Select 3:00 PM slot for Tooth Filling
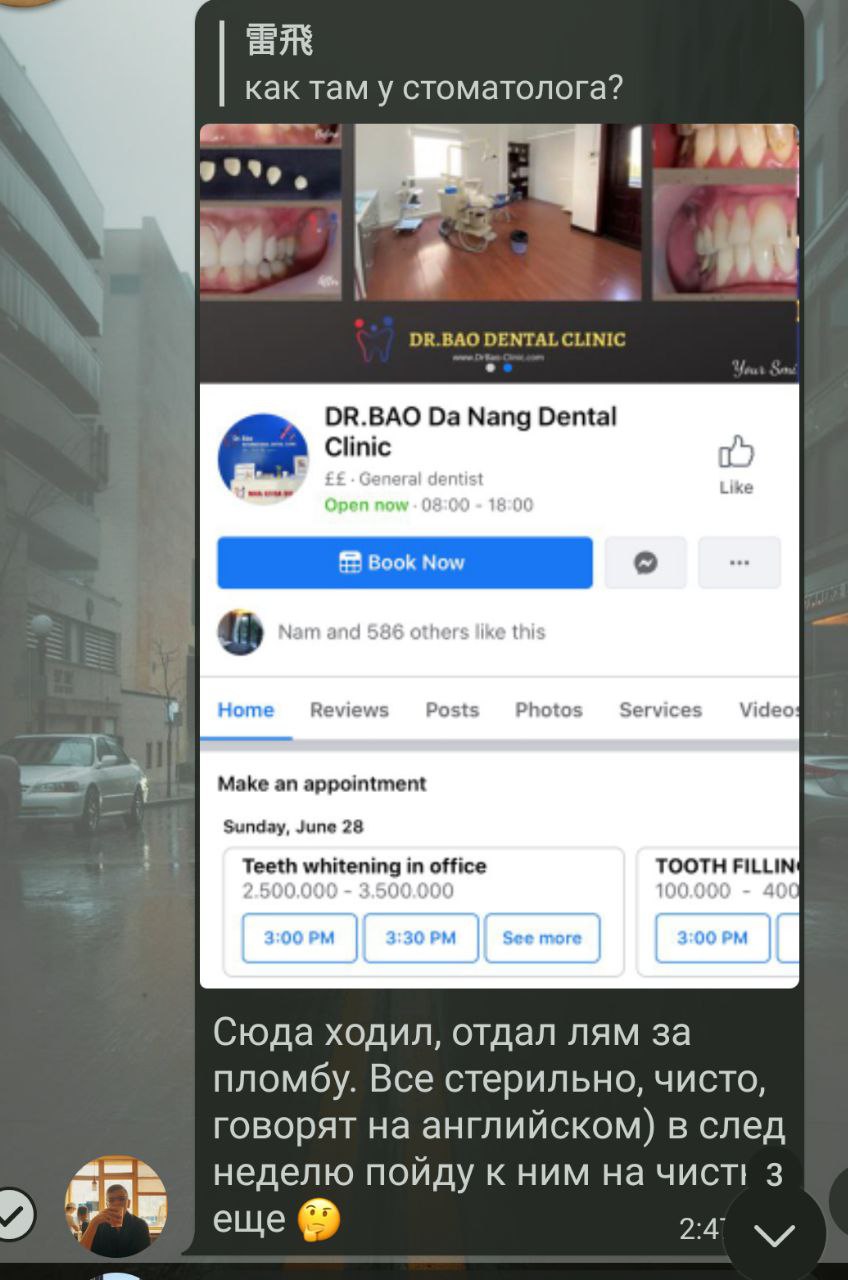 712,938
